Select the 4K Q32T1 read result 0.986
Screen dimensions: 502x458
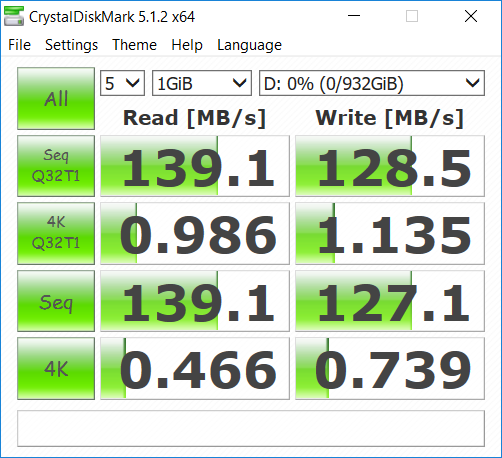(195, 233)
